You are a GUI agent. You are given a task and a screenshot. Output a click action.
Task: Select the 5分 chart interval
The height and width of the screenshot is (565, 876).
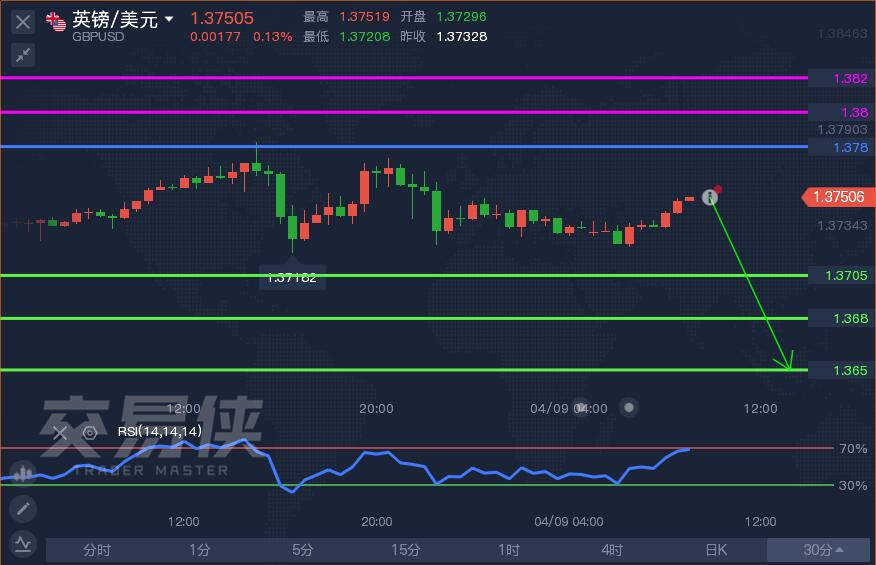[303, 550]
